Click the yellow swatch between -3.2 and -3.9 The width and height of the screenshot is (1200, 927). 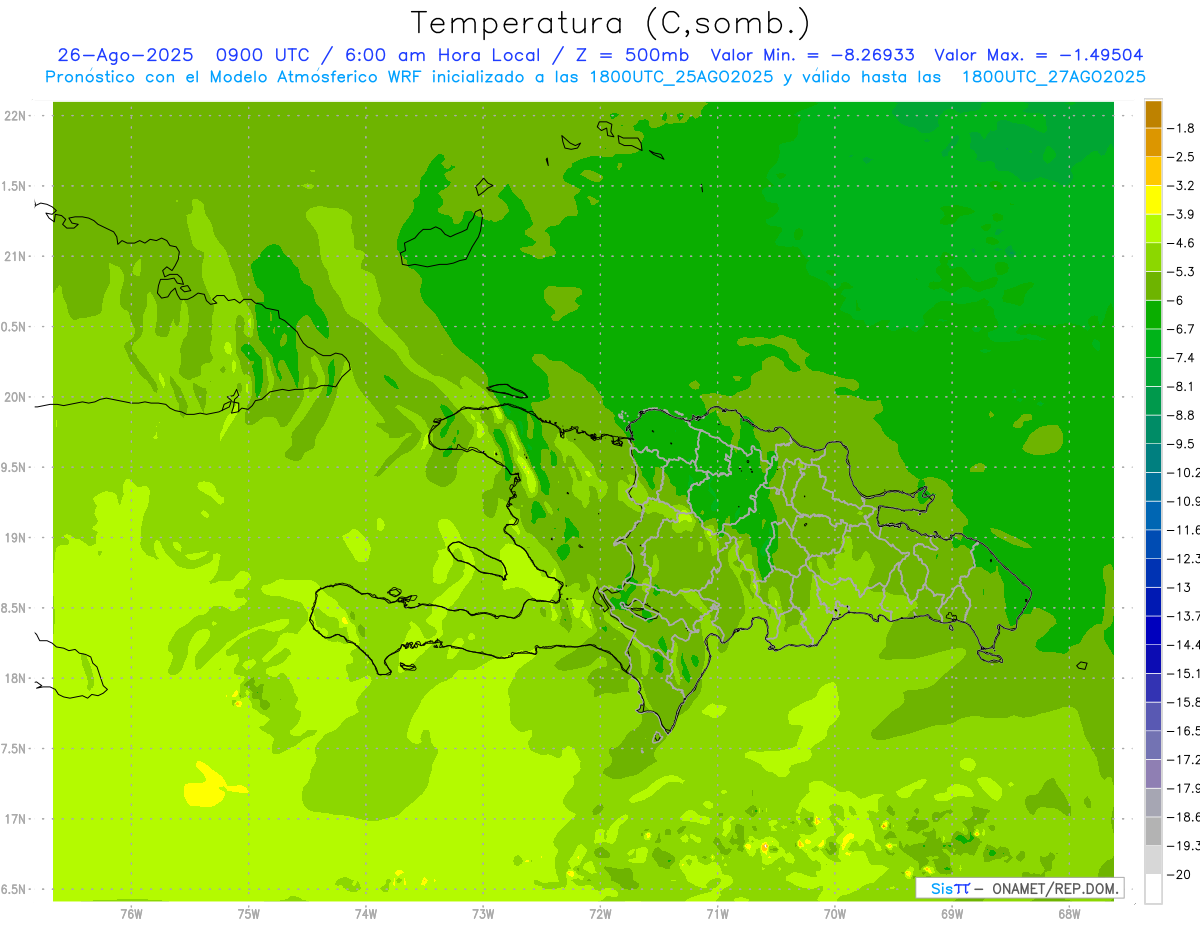pos(1153,200)
